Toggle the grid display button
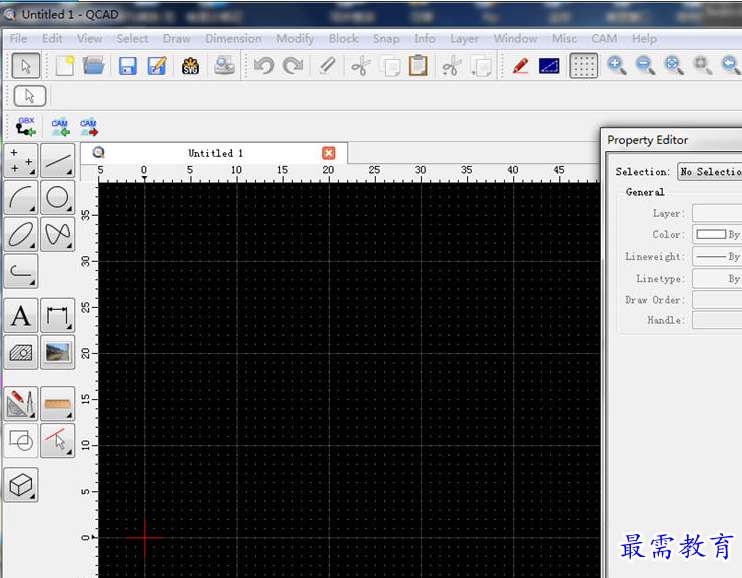Viewport: 742px width, 578px height. (583, 65)
